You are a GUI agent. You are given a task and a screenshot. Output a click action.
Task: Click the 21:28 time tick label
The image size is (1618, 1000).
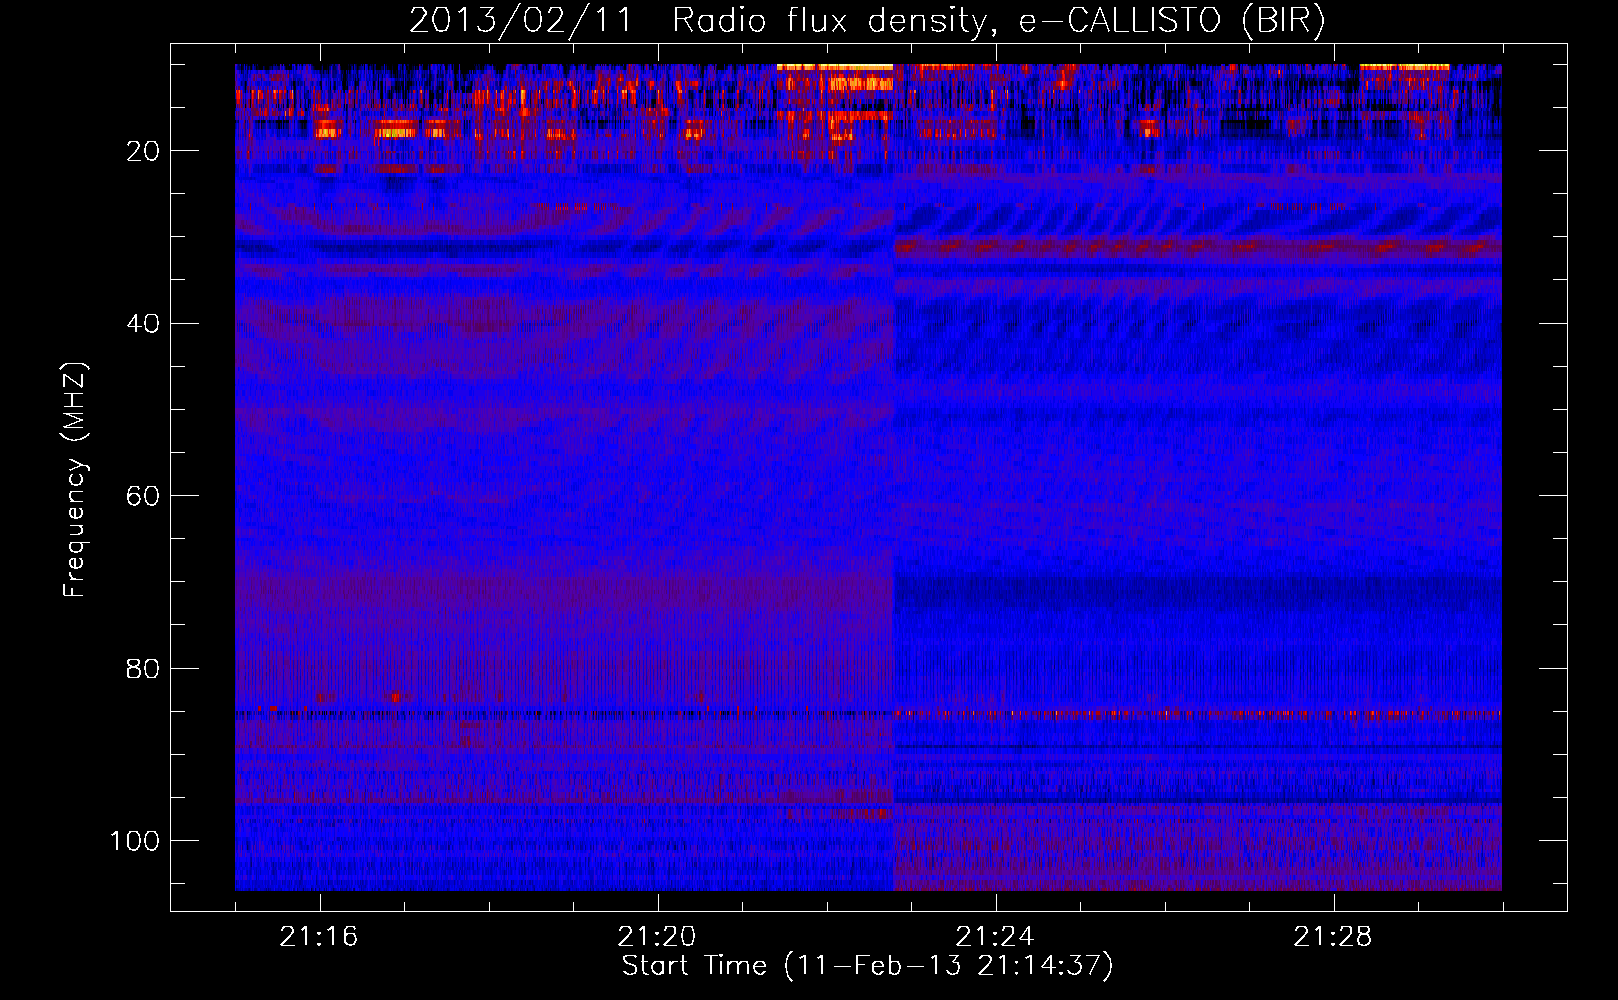[1333, 937]
